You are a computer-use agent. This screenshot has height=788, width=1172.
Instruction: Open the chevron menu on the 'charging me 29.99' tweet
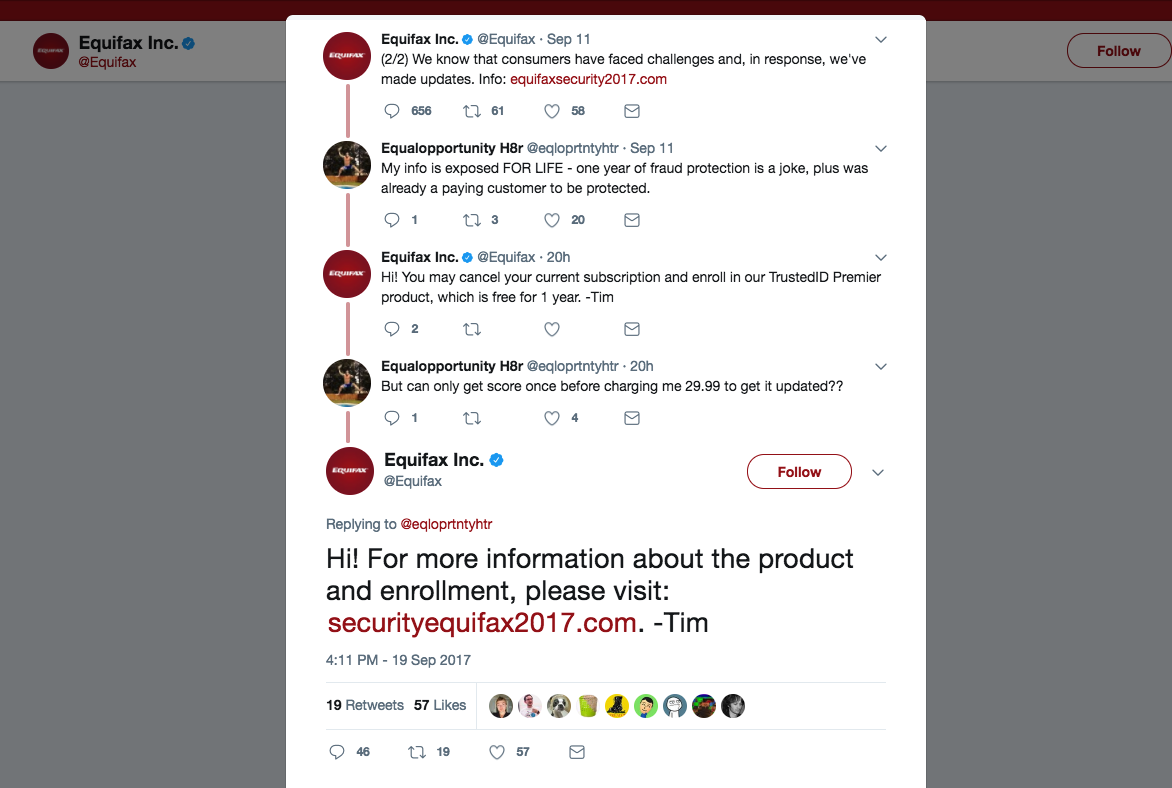(x=880, y=366)
